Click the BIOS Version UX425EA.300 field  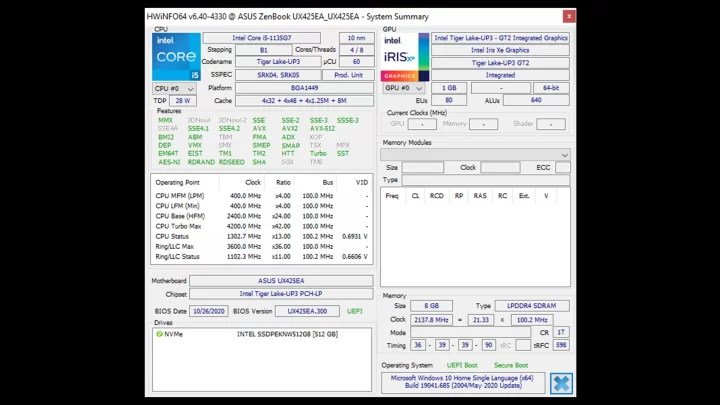click(x=306, y=311)
